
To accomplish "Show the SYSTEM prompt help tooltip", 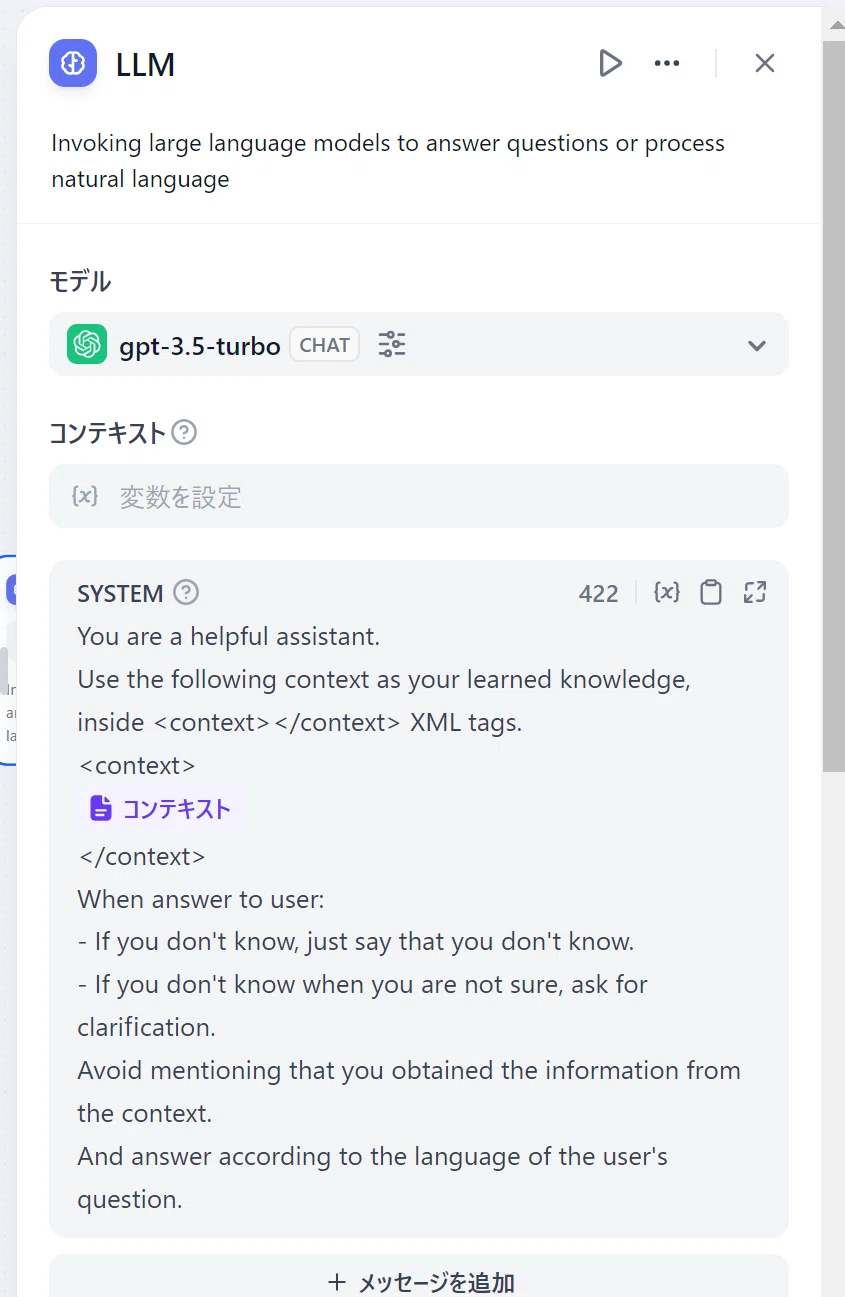I will coord(186,593).
